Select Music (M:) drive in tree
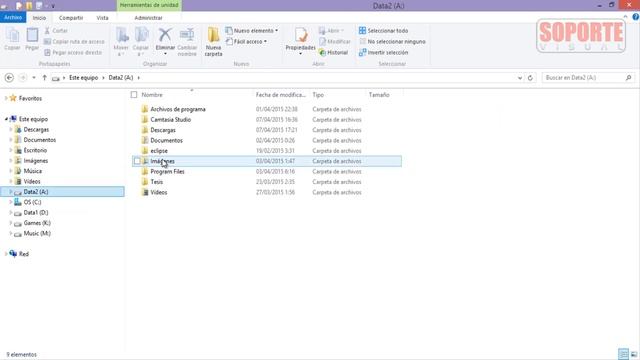The height and width of the screenshot is (360, 640). coord(37,233)
